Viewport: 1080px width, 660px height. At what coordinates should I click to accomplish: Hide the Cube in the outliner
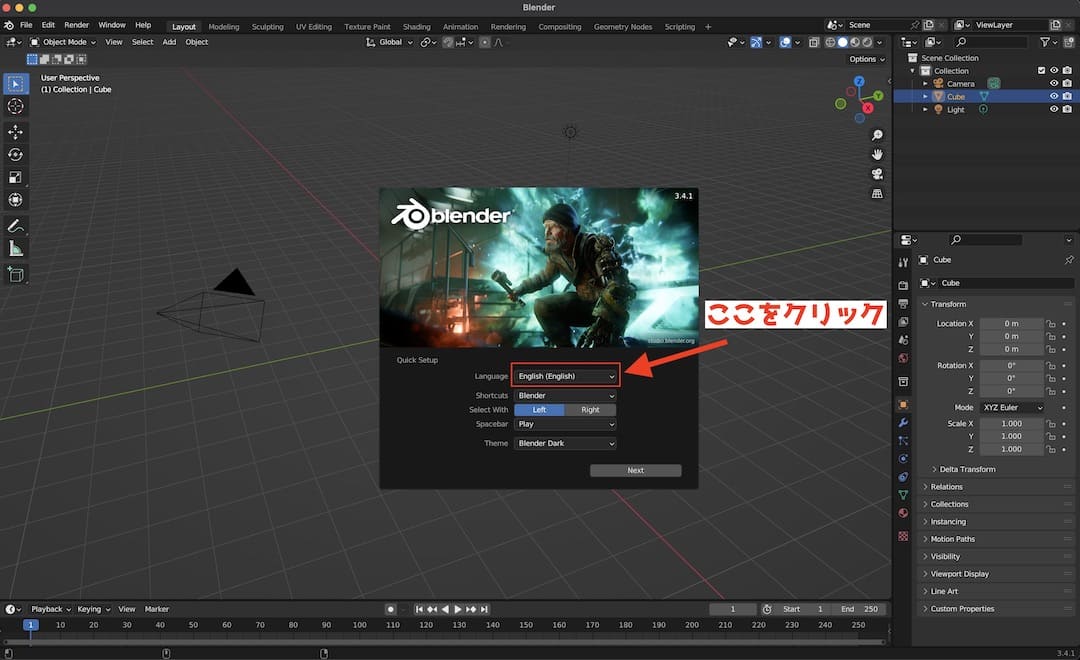pos(1054,96)
